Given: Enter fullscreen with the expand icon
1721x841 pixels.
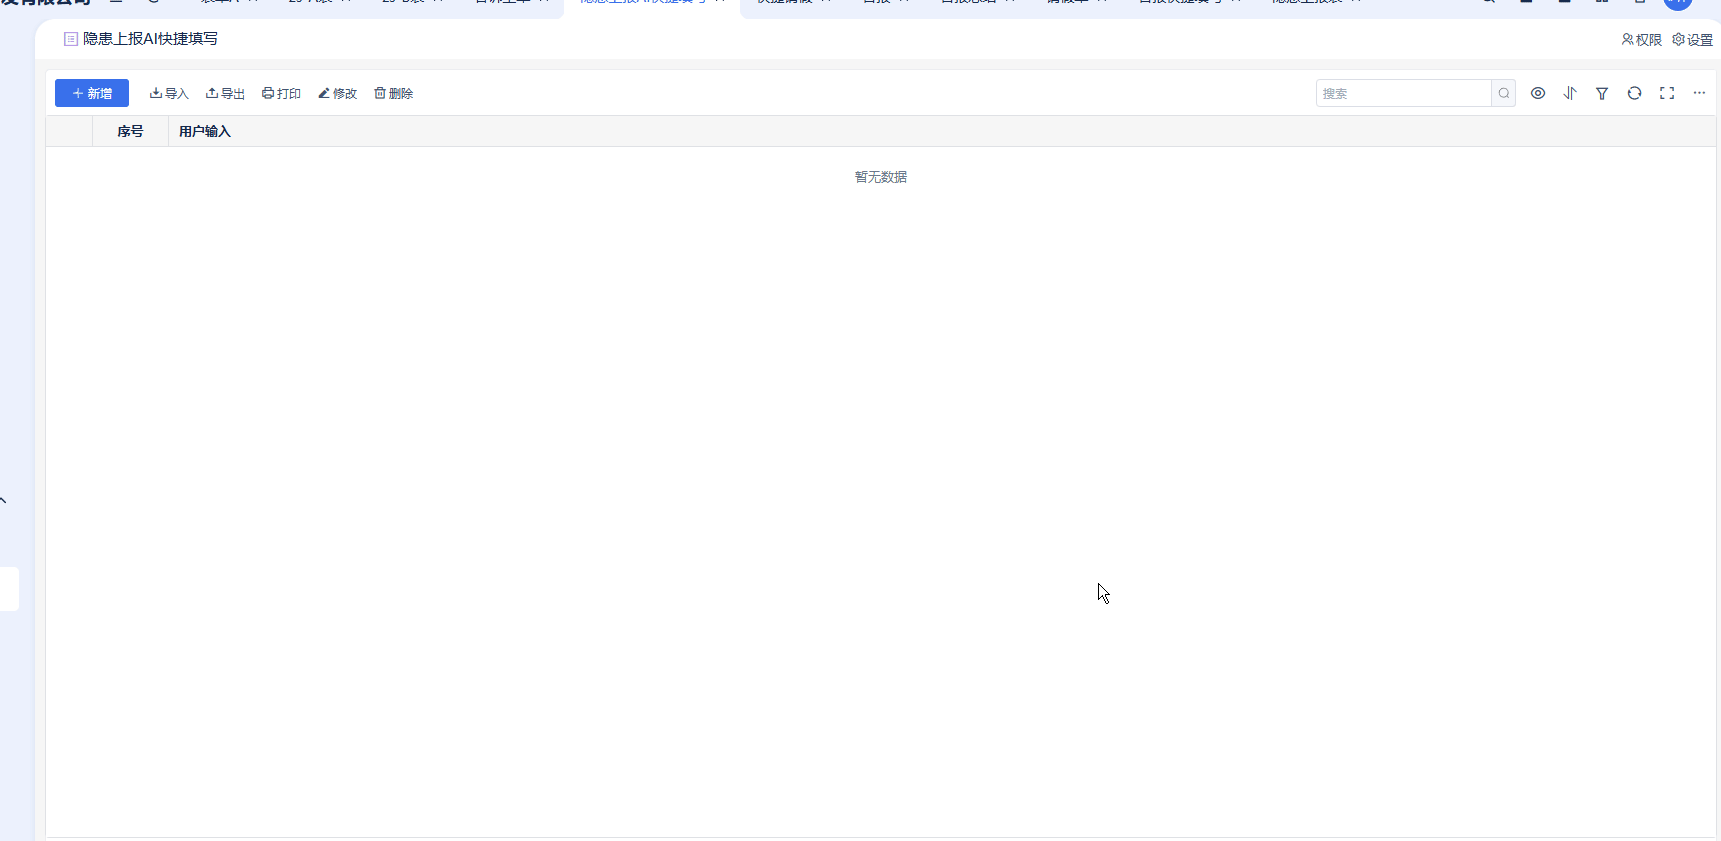Looking at the screenshot, I should click(1667, 93).
